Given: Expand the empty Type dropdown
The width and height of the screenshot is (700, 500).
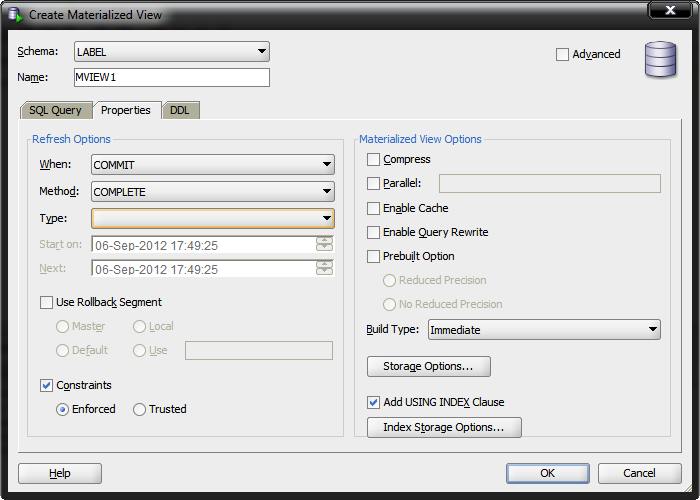Looking at the screenshot, I should (x=212, y=217).
